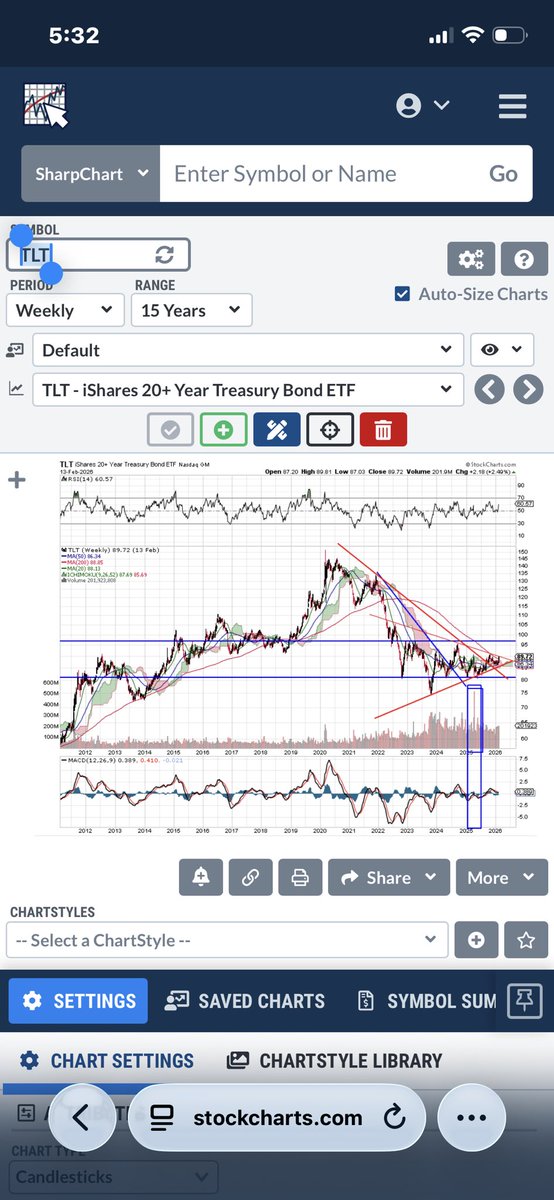
Task: Copy chart link with the link icon
Action: (x=250, y=877)
